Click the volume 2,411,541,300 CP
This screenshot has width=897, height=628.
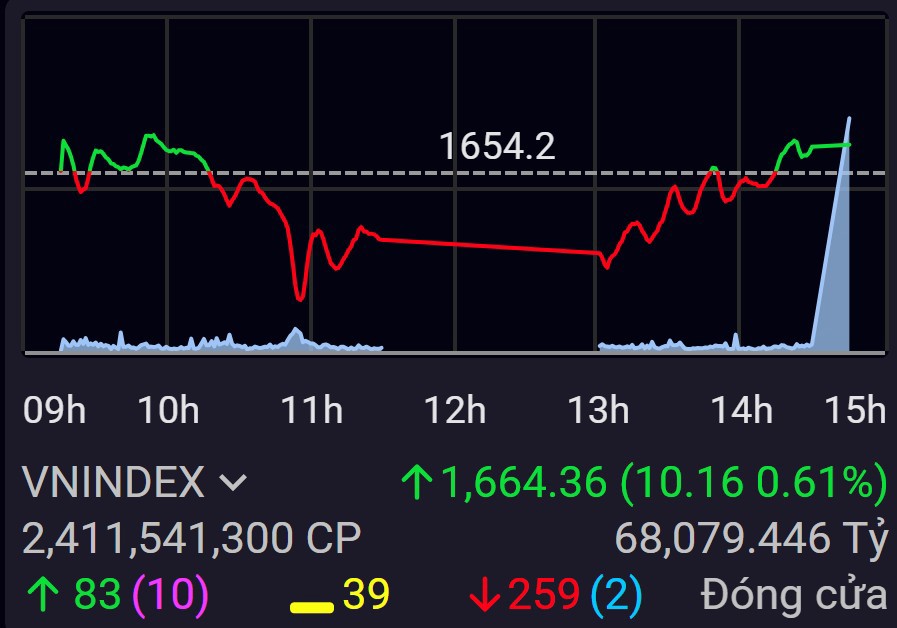(x=192, y=538)
